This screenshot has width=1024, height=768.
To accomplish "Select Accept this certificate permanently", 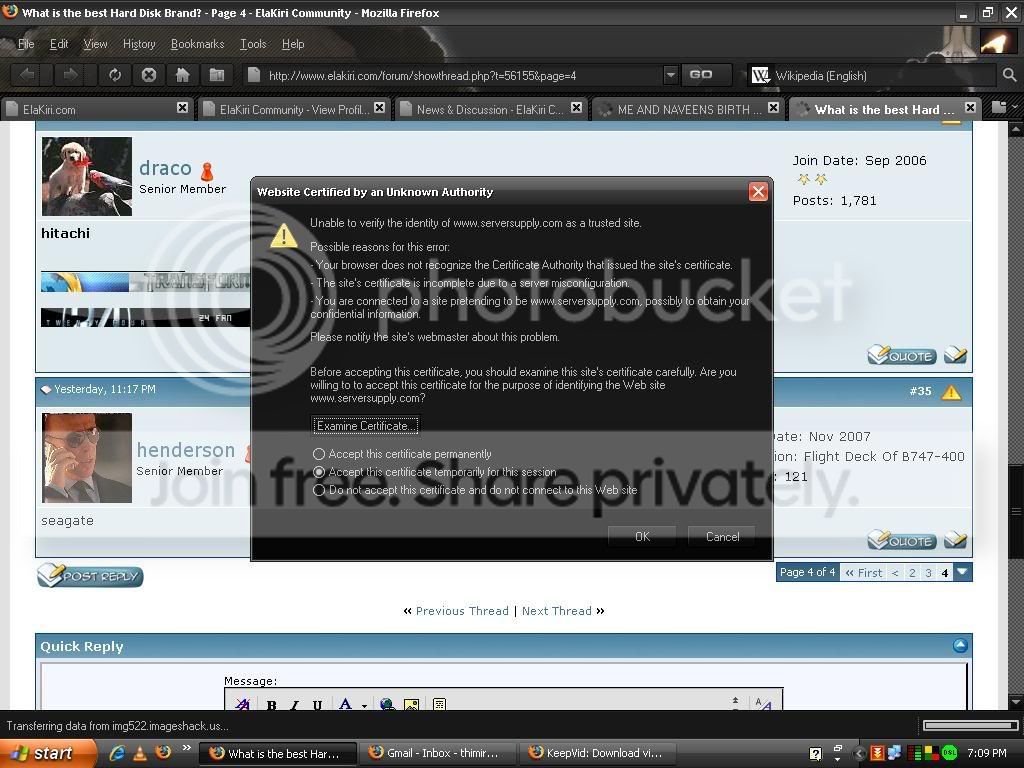I will [319, 453].
